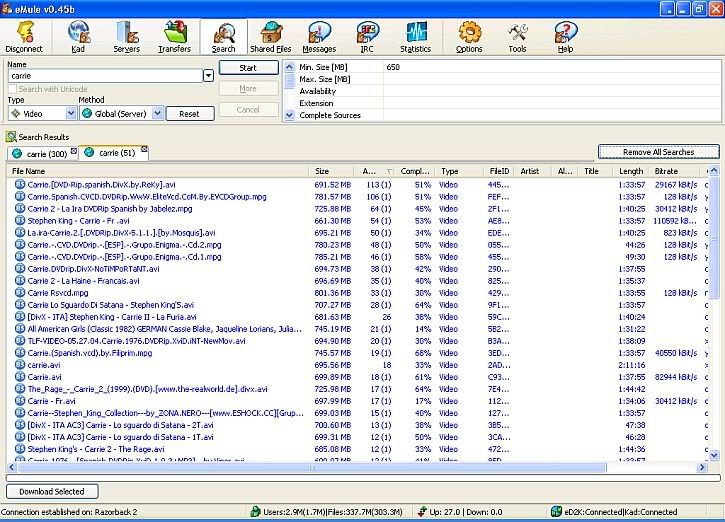This screenshot has width=725, height=522.
Task: Close the carrie (51) search tab
Action: click(x=144, y=149)
